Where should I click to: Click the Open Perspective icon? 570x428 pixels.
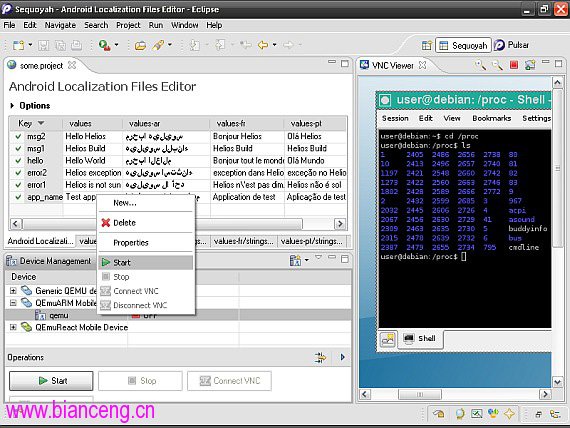tap(426, 45)
